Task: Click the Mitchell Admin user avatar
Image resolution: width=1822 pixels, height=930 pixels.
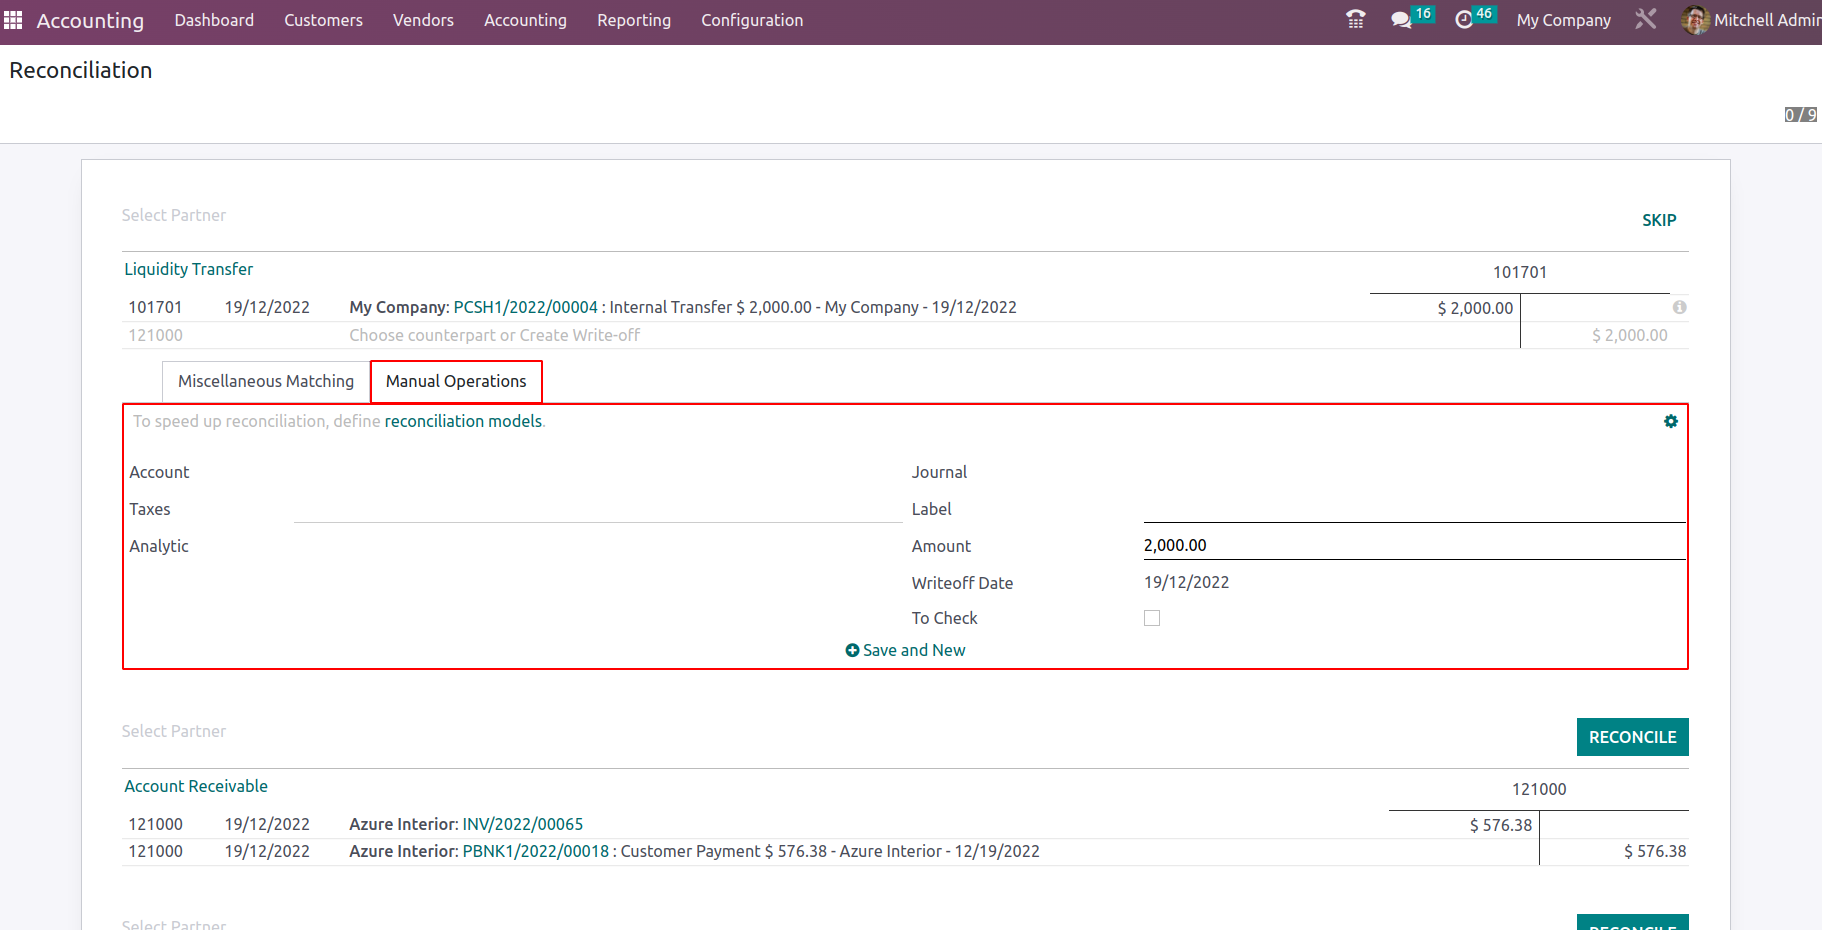Action: click(1695, 20)
